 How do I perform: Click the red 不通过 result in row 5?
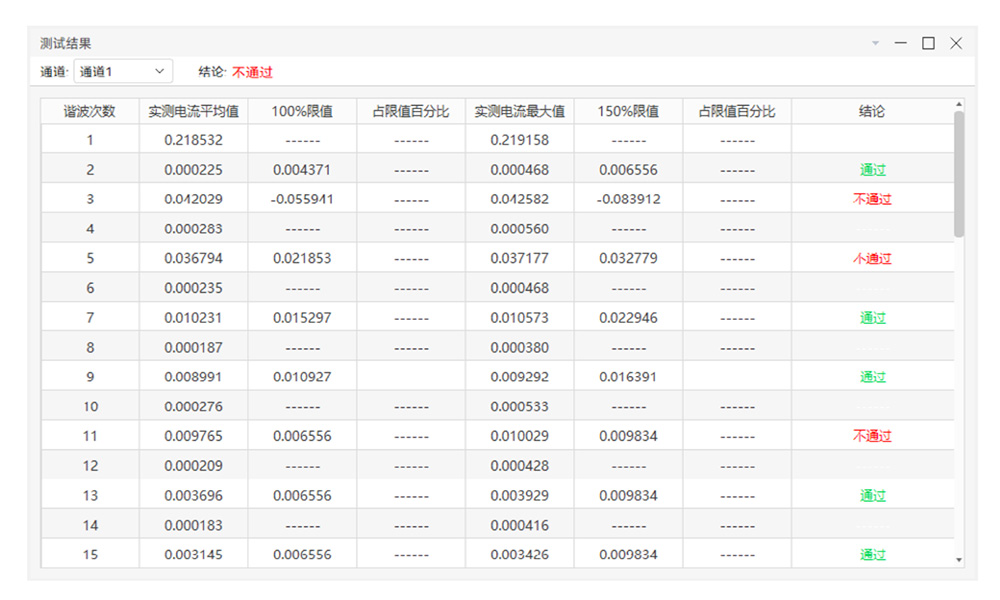coord(872,258)
